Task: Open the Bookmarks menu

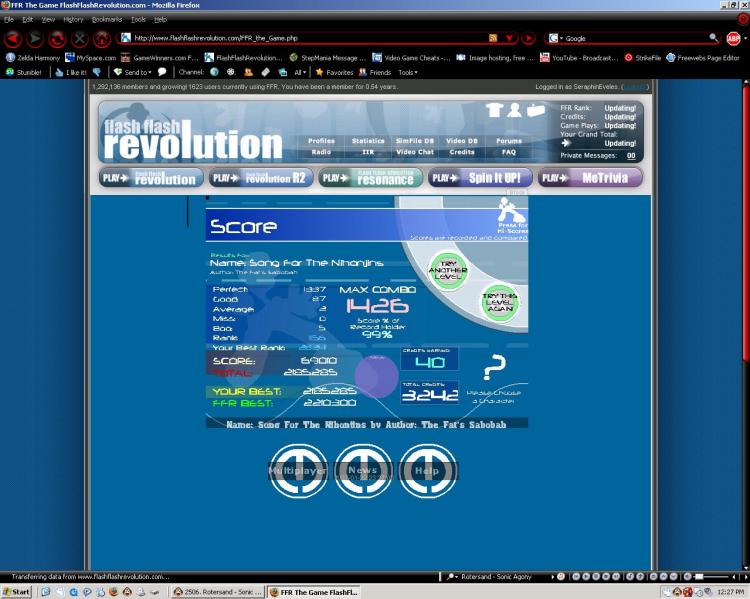Action: click(x=107, y=20)
